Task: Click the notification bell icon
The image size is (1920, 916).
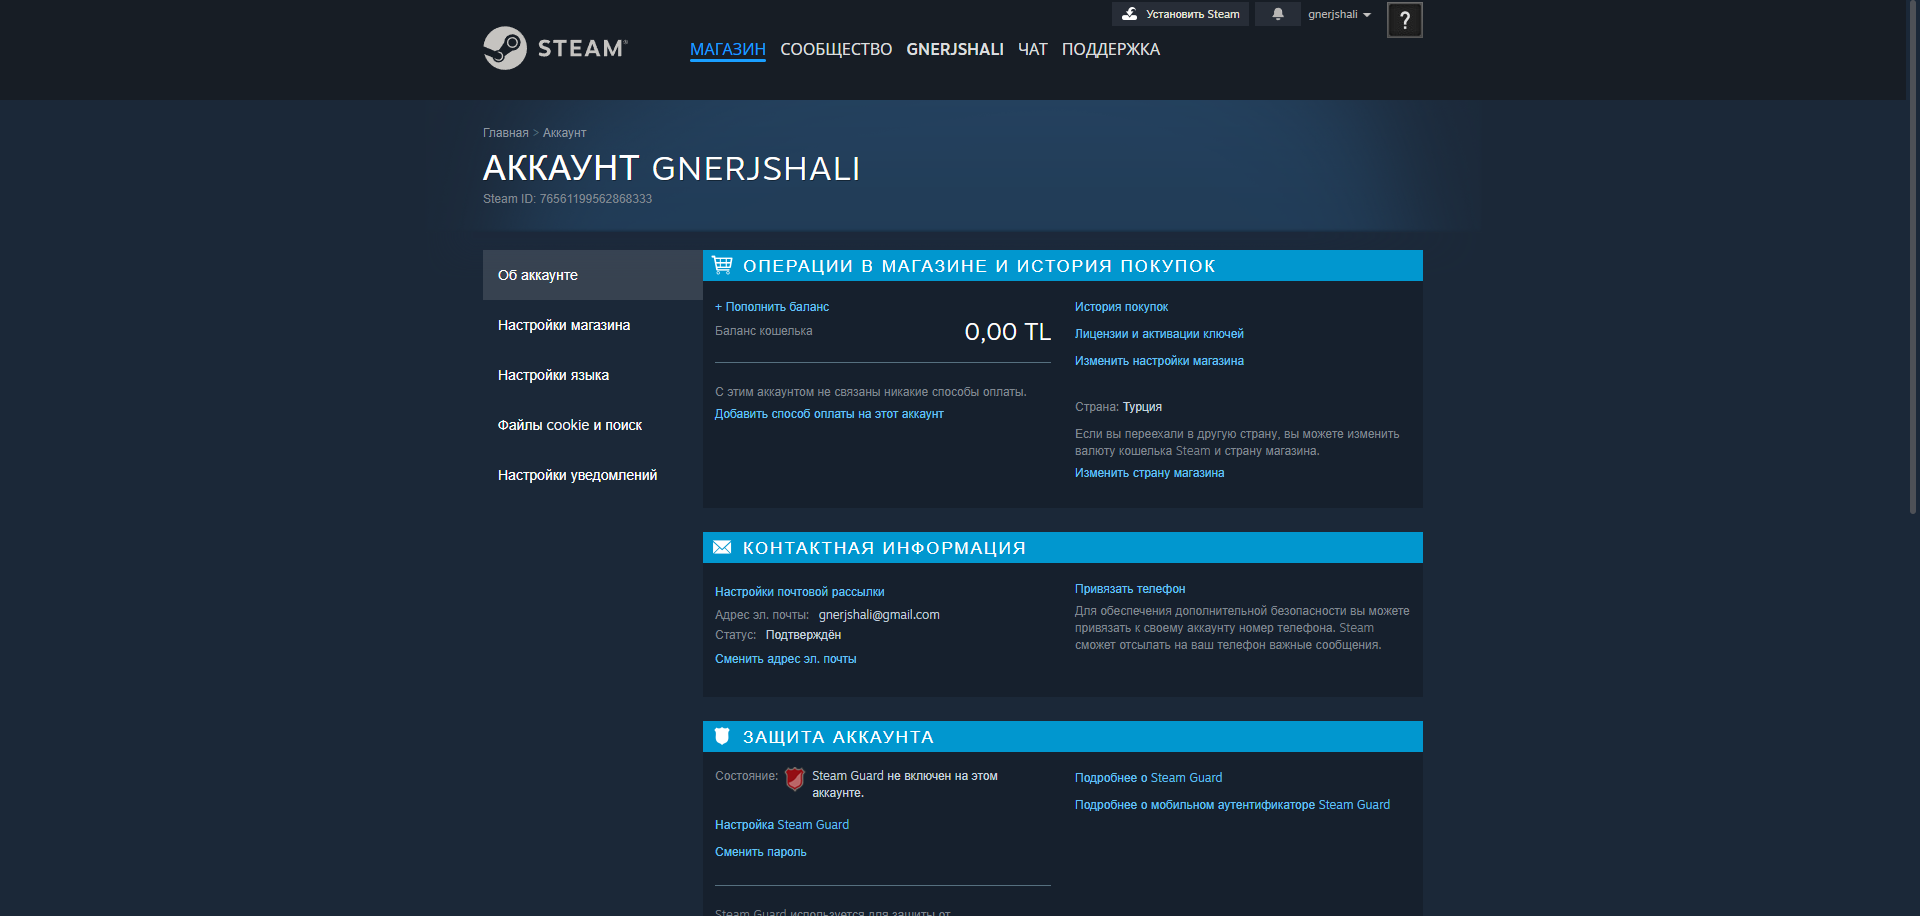Action: click(1277, 14)
